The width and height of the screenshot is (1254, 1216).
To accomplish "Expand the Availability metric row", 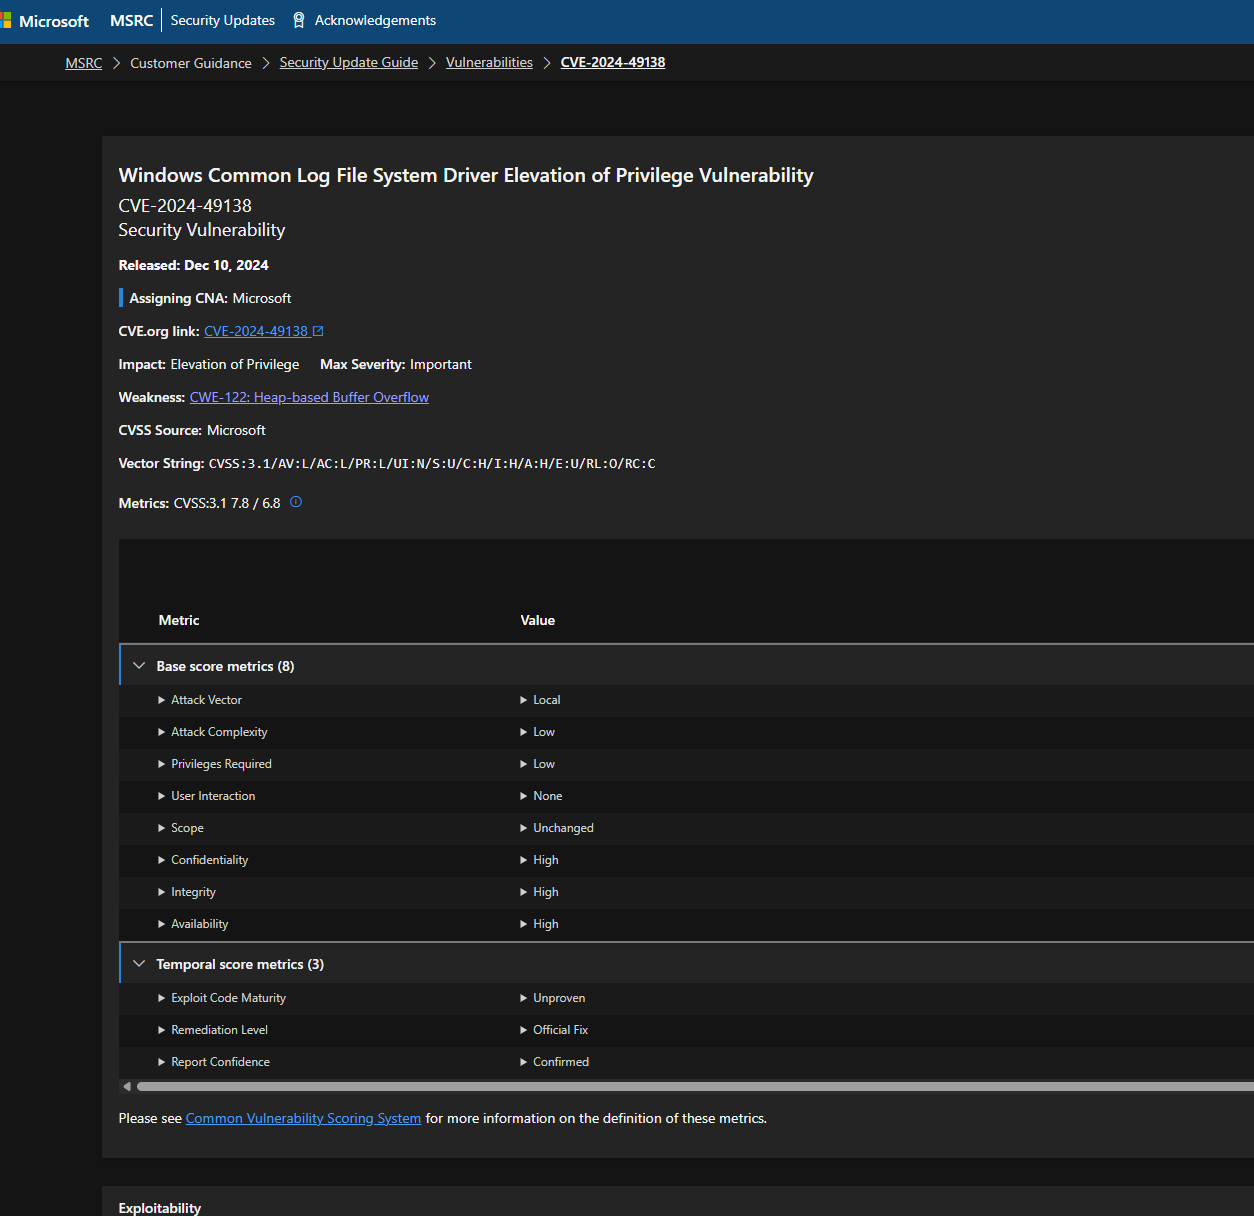I will (162, 924).
